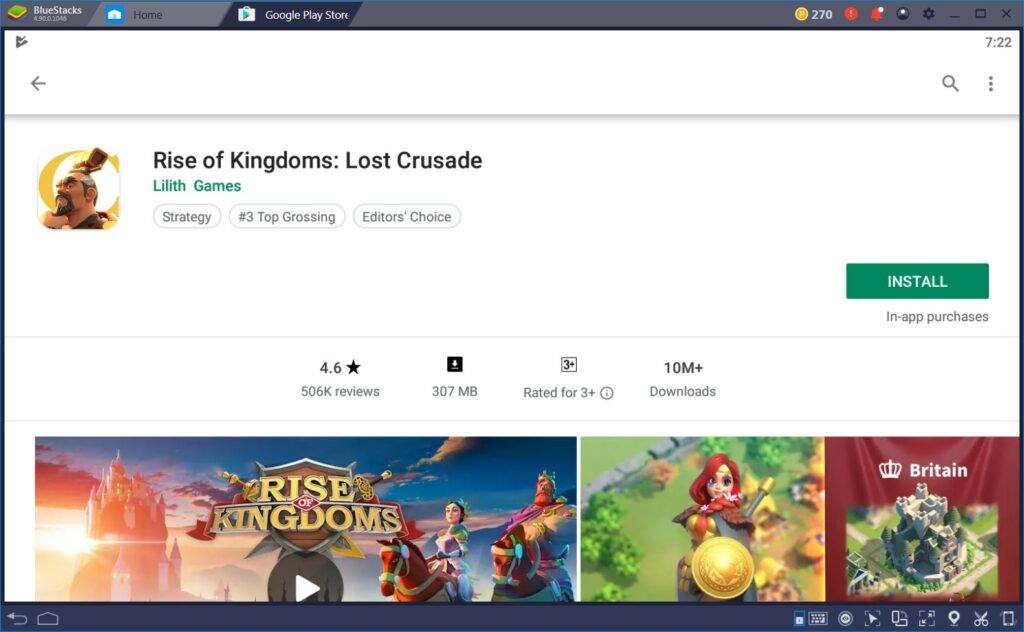The width and height of the screenshot is (1024, 632).
Task: Expand the Rated for 3+ info
Action: pos(605,392)
